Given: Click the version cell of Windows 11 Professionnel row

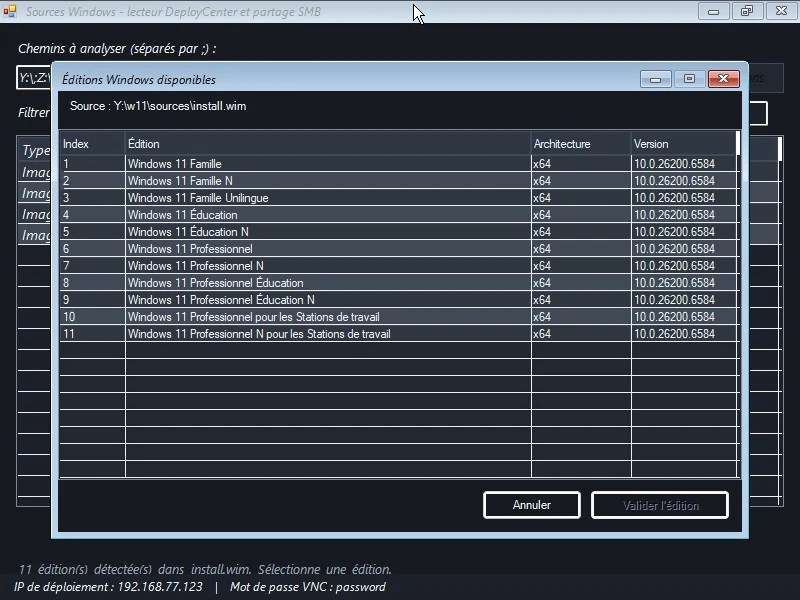Looking at the screenshot, I should click(684, 248).
